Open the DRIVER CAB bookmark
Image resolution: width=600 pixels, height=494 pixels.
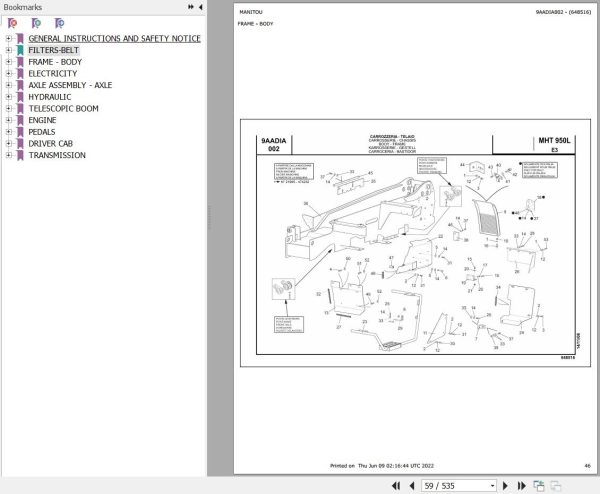pyautogui.click(x=51, y=143)
